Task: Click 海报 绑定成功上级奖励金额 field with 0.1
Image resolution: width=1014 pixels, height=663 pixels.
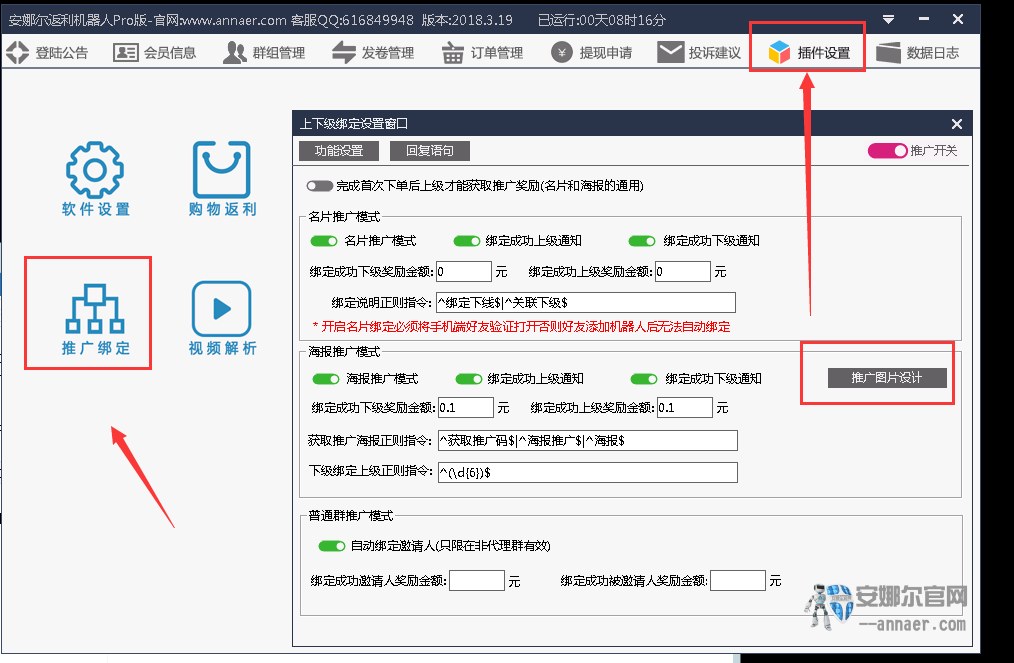Action: [x=685, y=408]
